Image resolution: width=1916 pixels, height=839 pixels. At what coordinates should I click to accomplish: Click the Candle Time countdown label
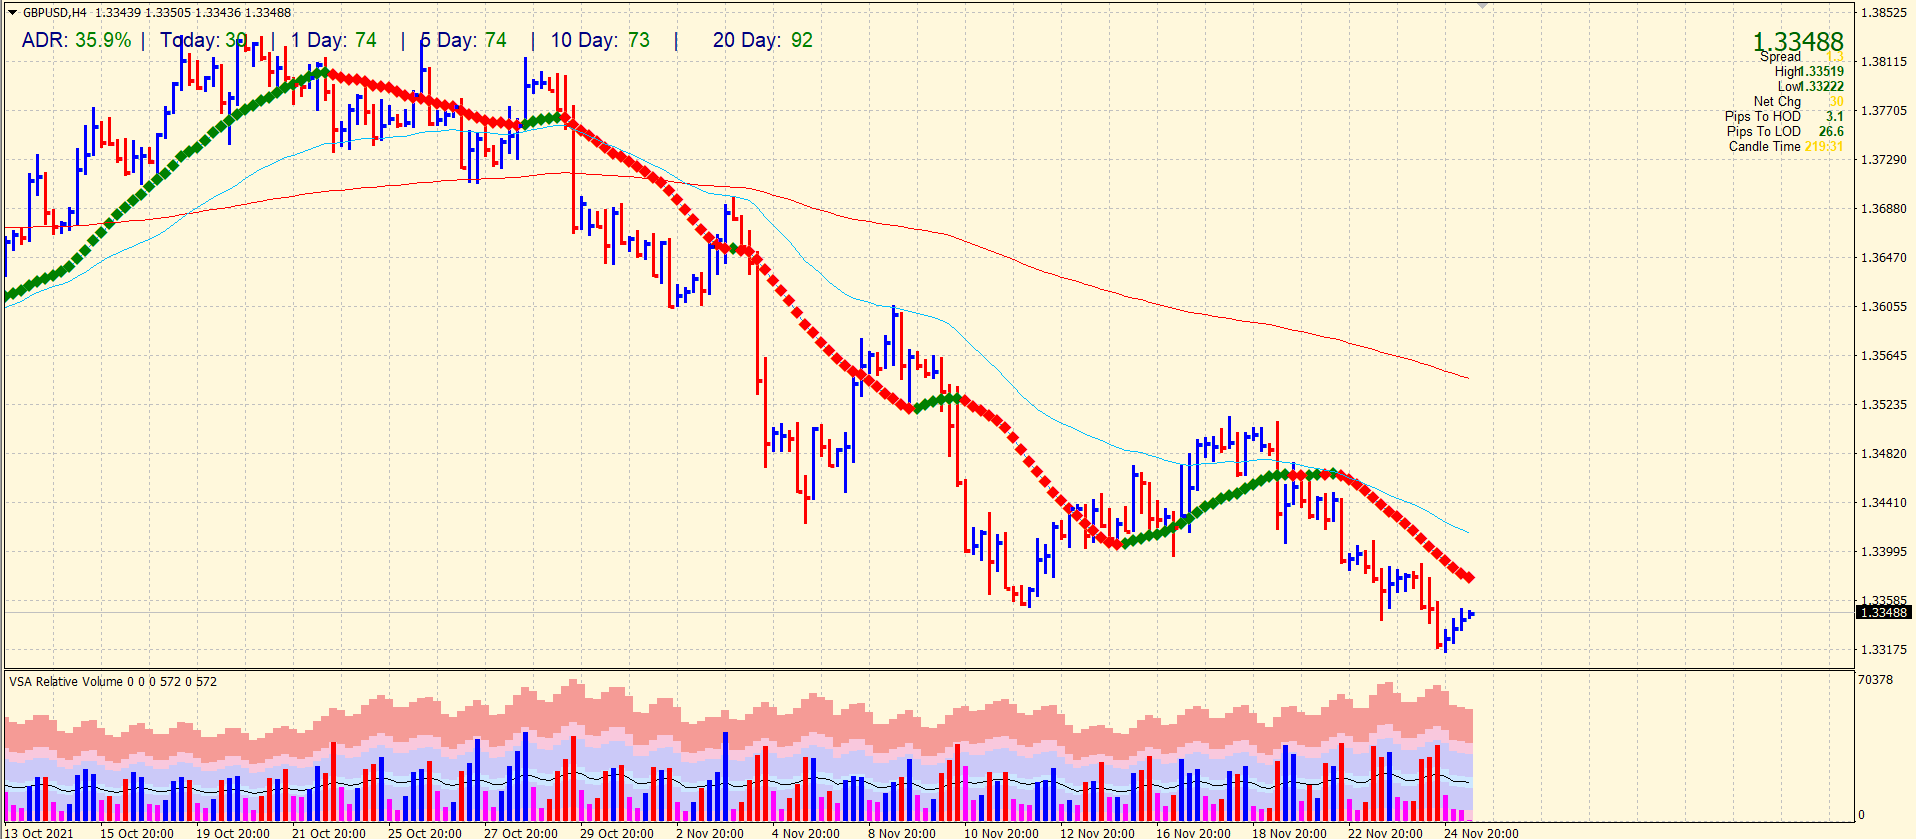click(1764, 146)
